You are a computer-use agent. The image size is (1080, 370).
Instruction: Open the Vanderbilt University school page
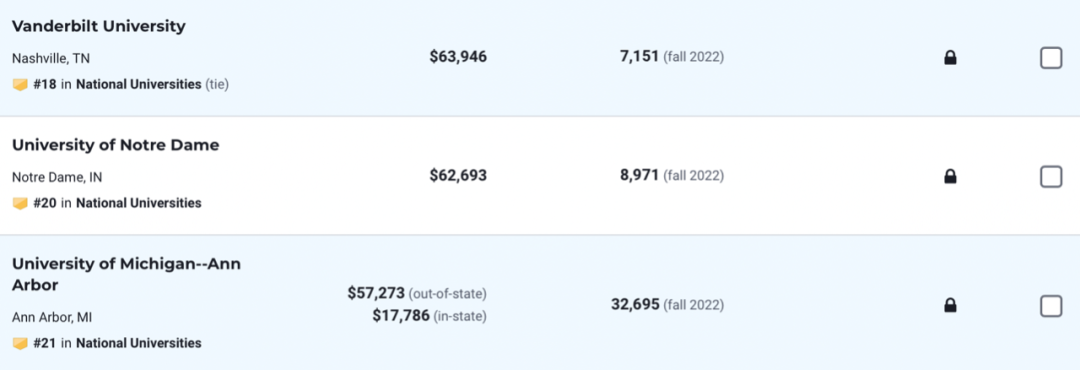tap(99, 27)
